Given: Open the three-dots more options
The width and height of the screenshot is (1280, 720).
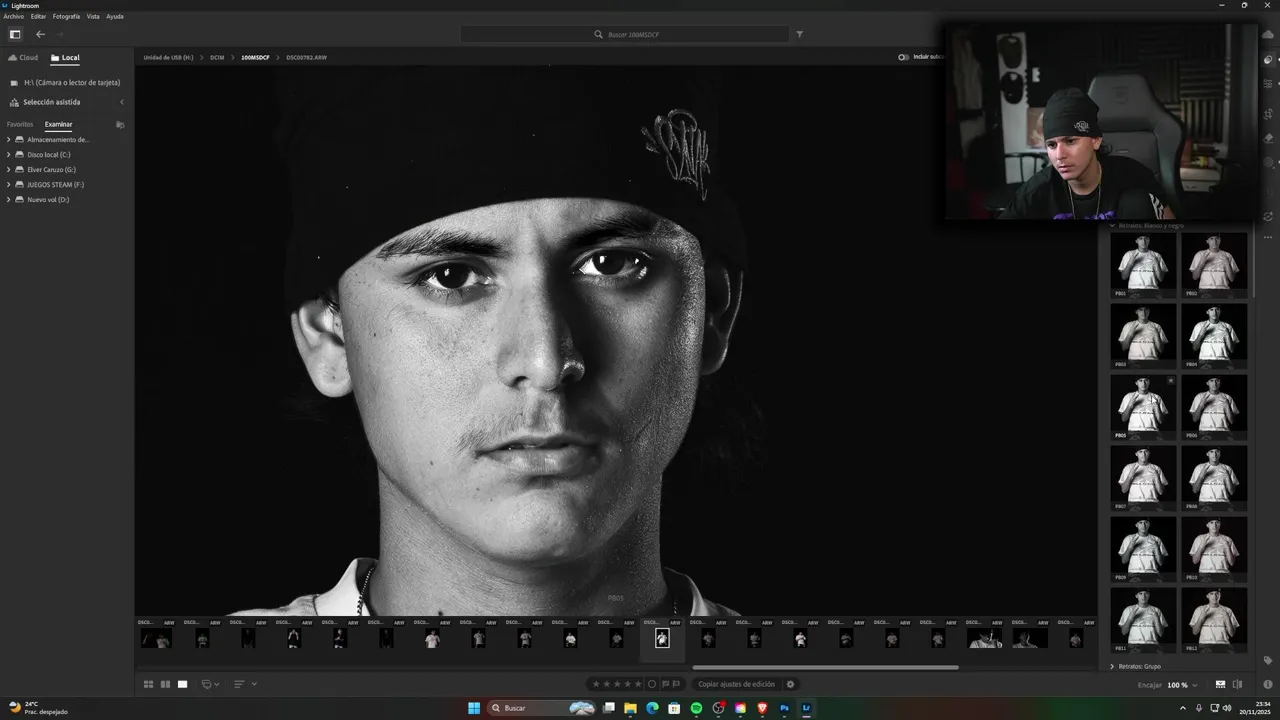Looking at the screenshot, I should [1268, 238].
